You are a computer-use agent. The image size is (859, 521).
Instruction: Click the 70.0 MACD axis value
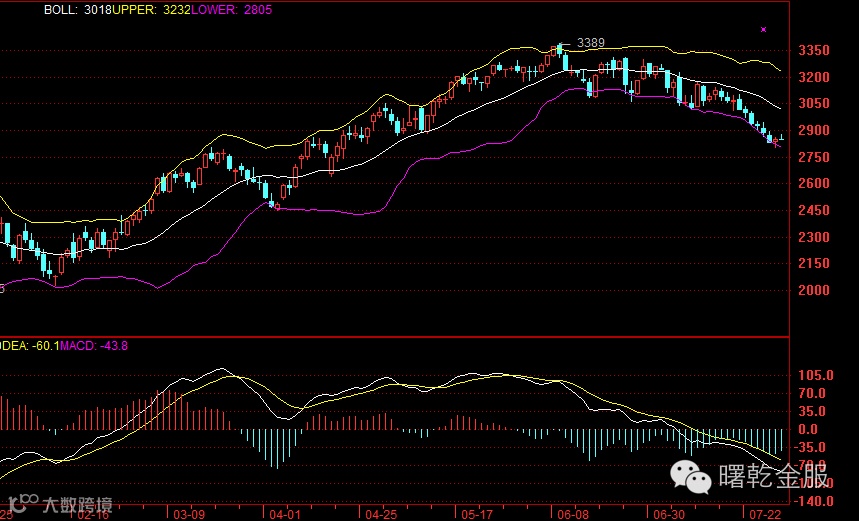click(x=812, y=393)
